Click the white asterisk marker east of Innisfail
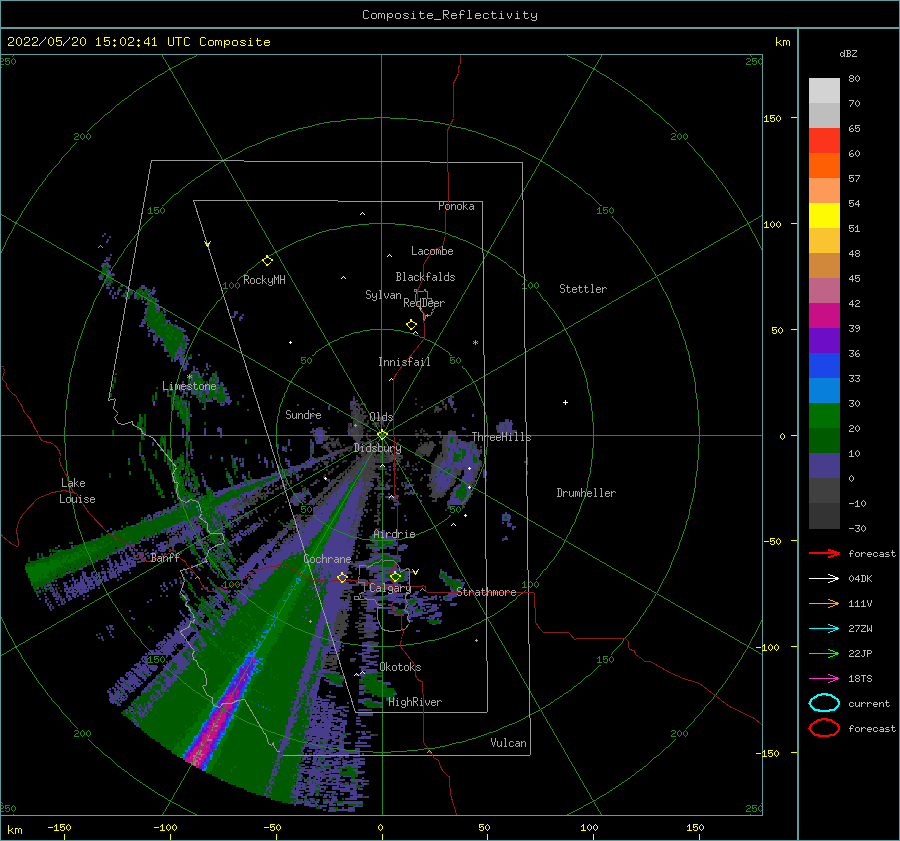900x841 pixels. 475,343
